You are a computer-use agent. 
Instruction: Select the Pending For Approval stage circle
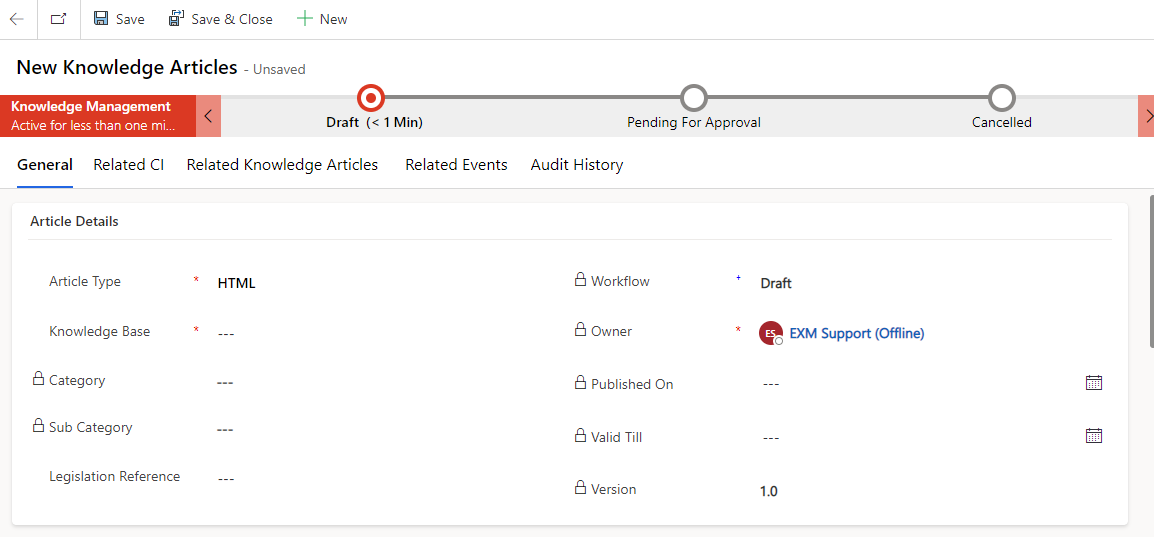[693, 97]
